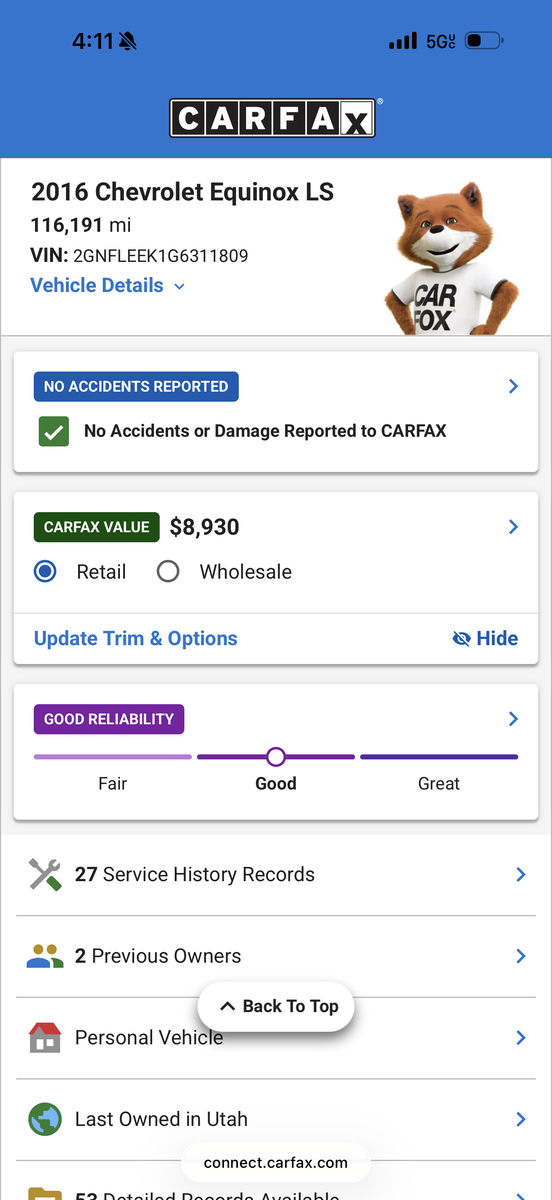Click the reliability slider Good marker
Image resolution: width=552 pixels, height=1200 pixels.
click(276, 757)
